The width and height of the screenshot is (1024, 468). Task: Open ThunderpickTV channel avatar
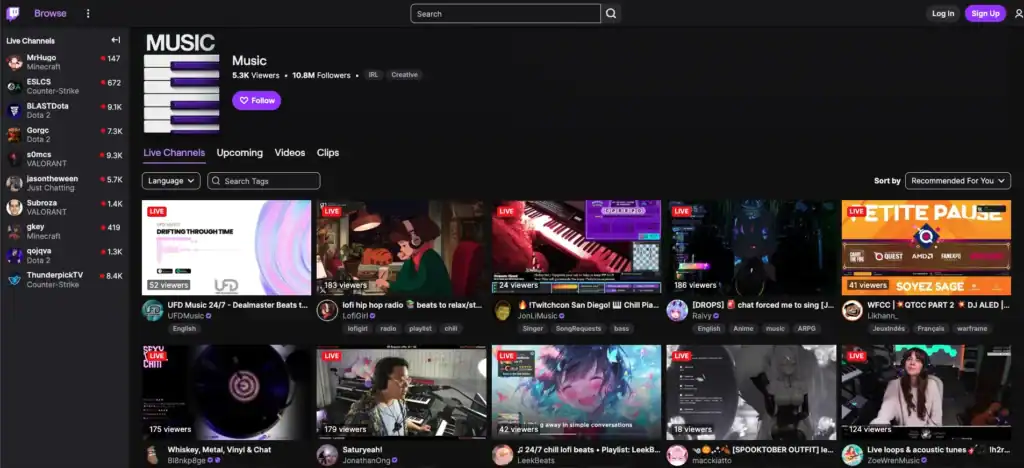14,279
